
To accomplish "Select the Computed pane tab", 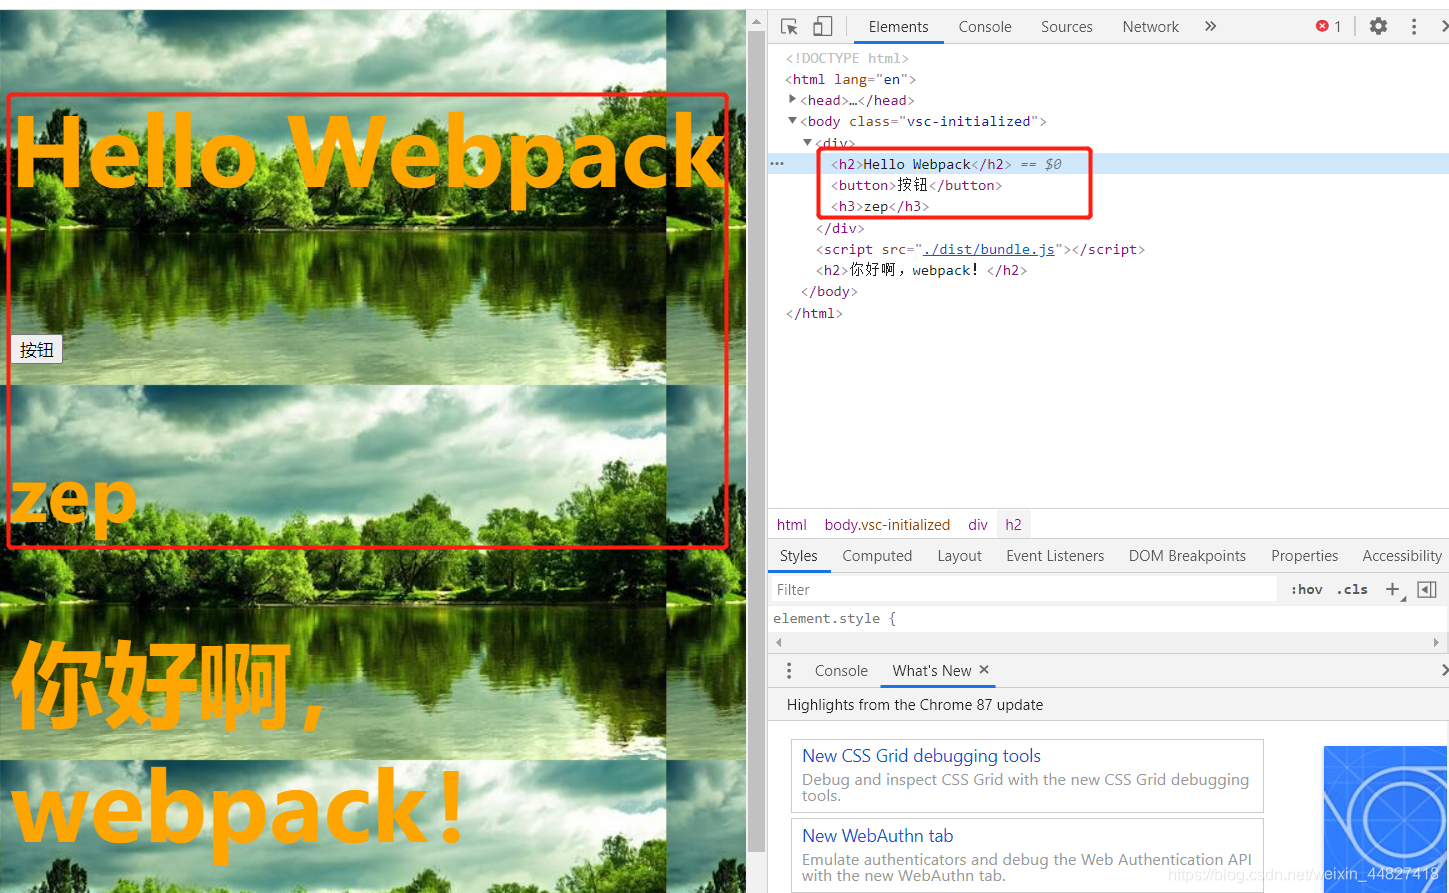I will [x=877, y=556].
